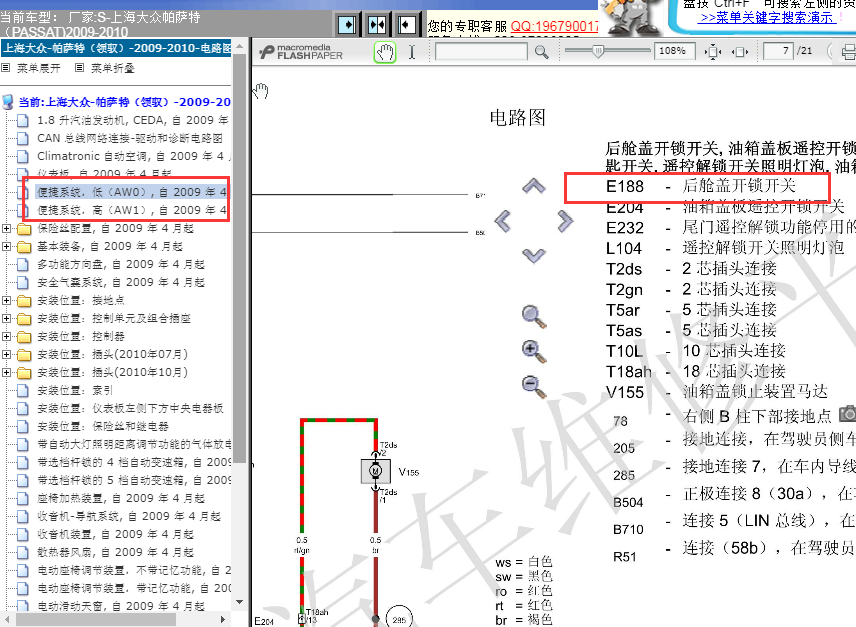Click the tree panel horizontal scrollbar
856x627 pixels.
point(96,619)
